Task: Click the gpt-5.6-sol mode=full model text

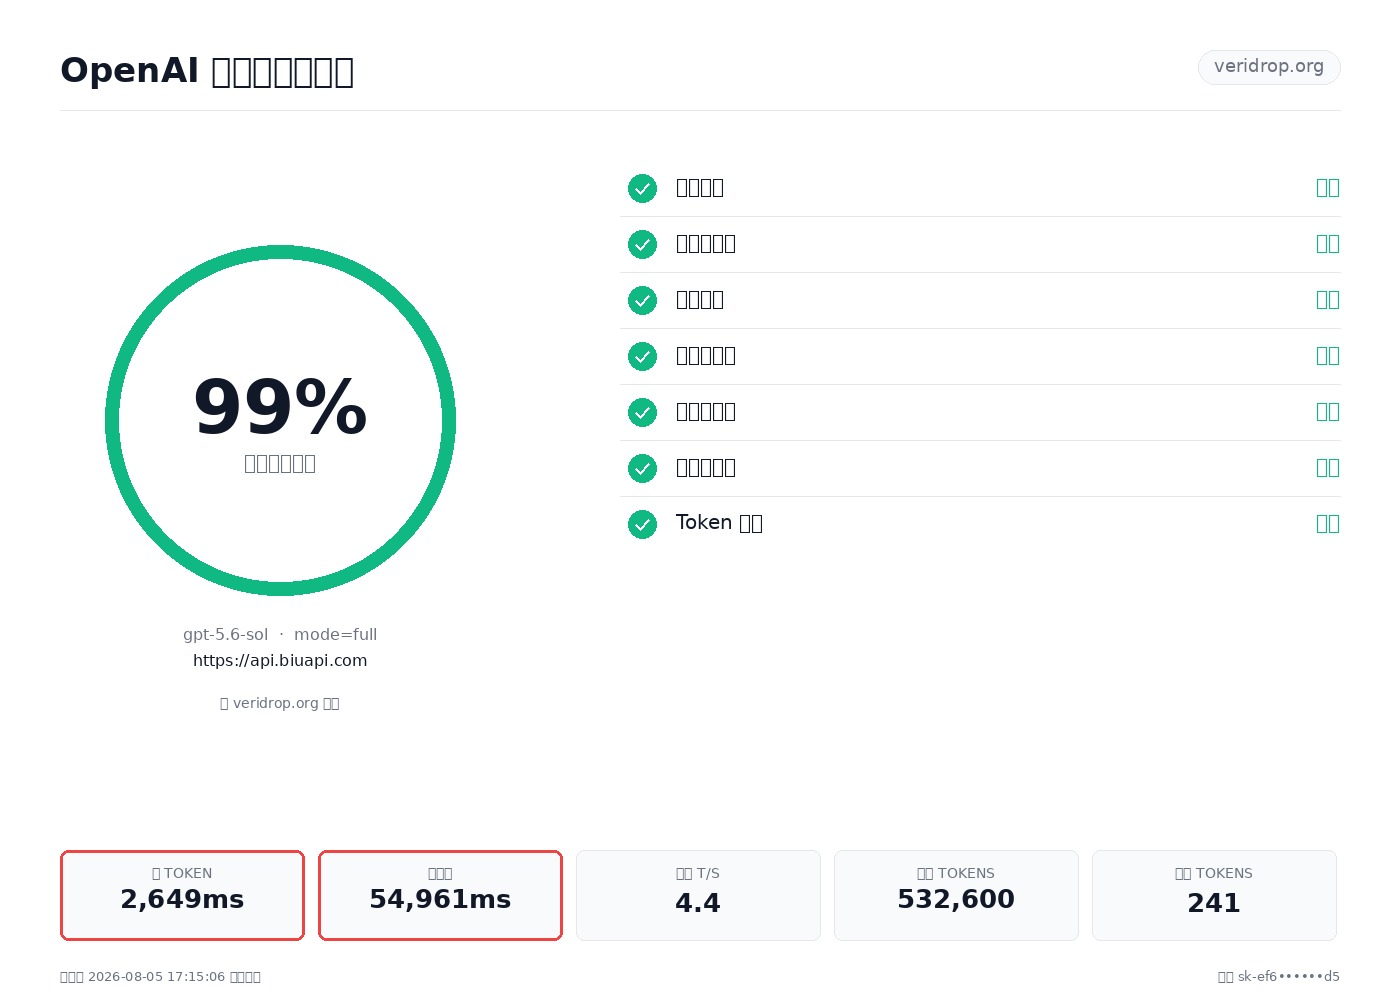Action: (280, 634)
